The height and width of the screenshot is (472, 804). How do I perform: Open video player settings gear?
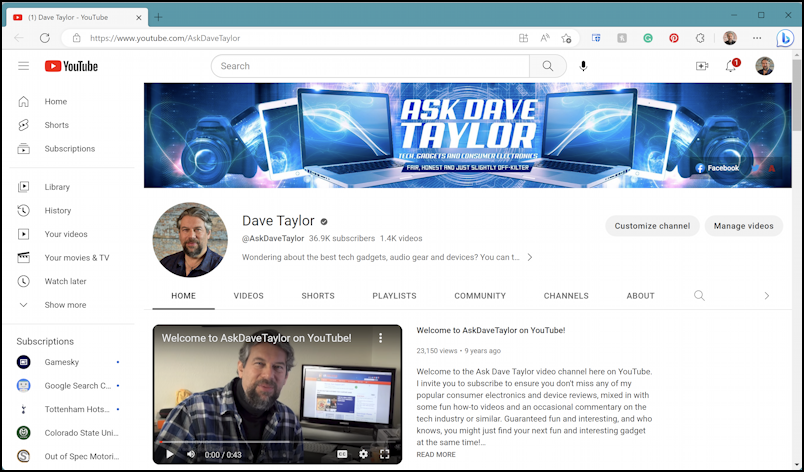pyautogui.click(x=364, y=454)
